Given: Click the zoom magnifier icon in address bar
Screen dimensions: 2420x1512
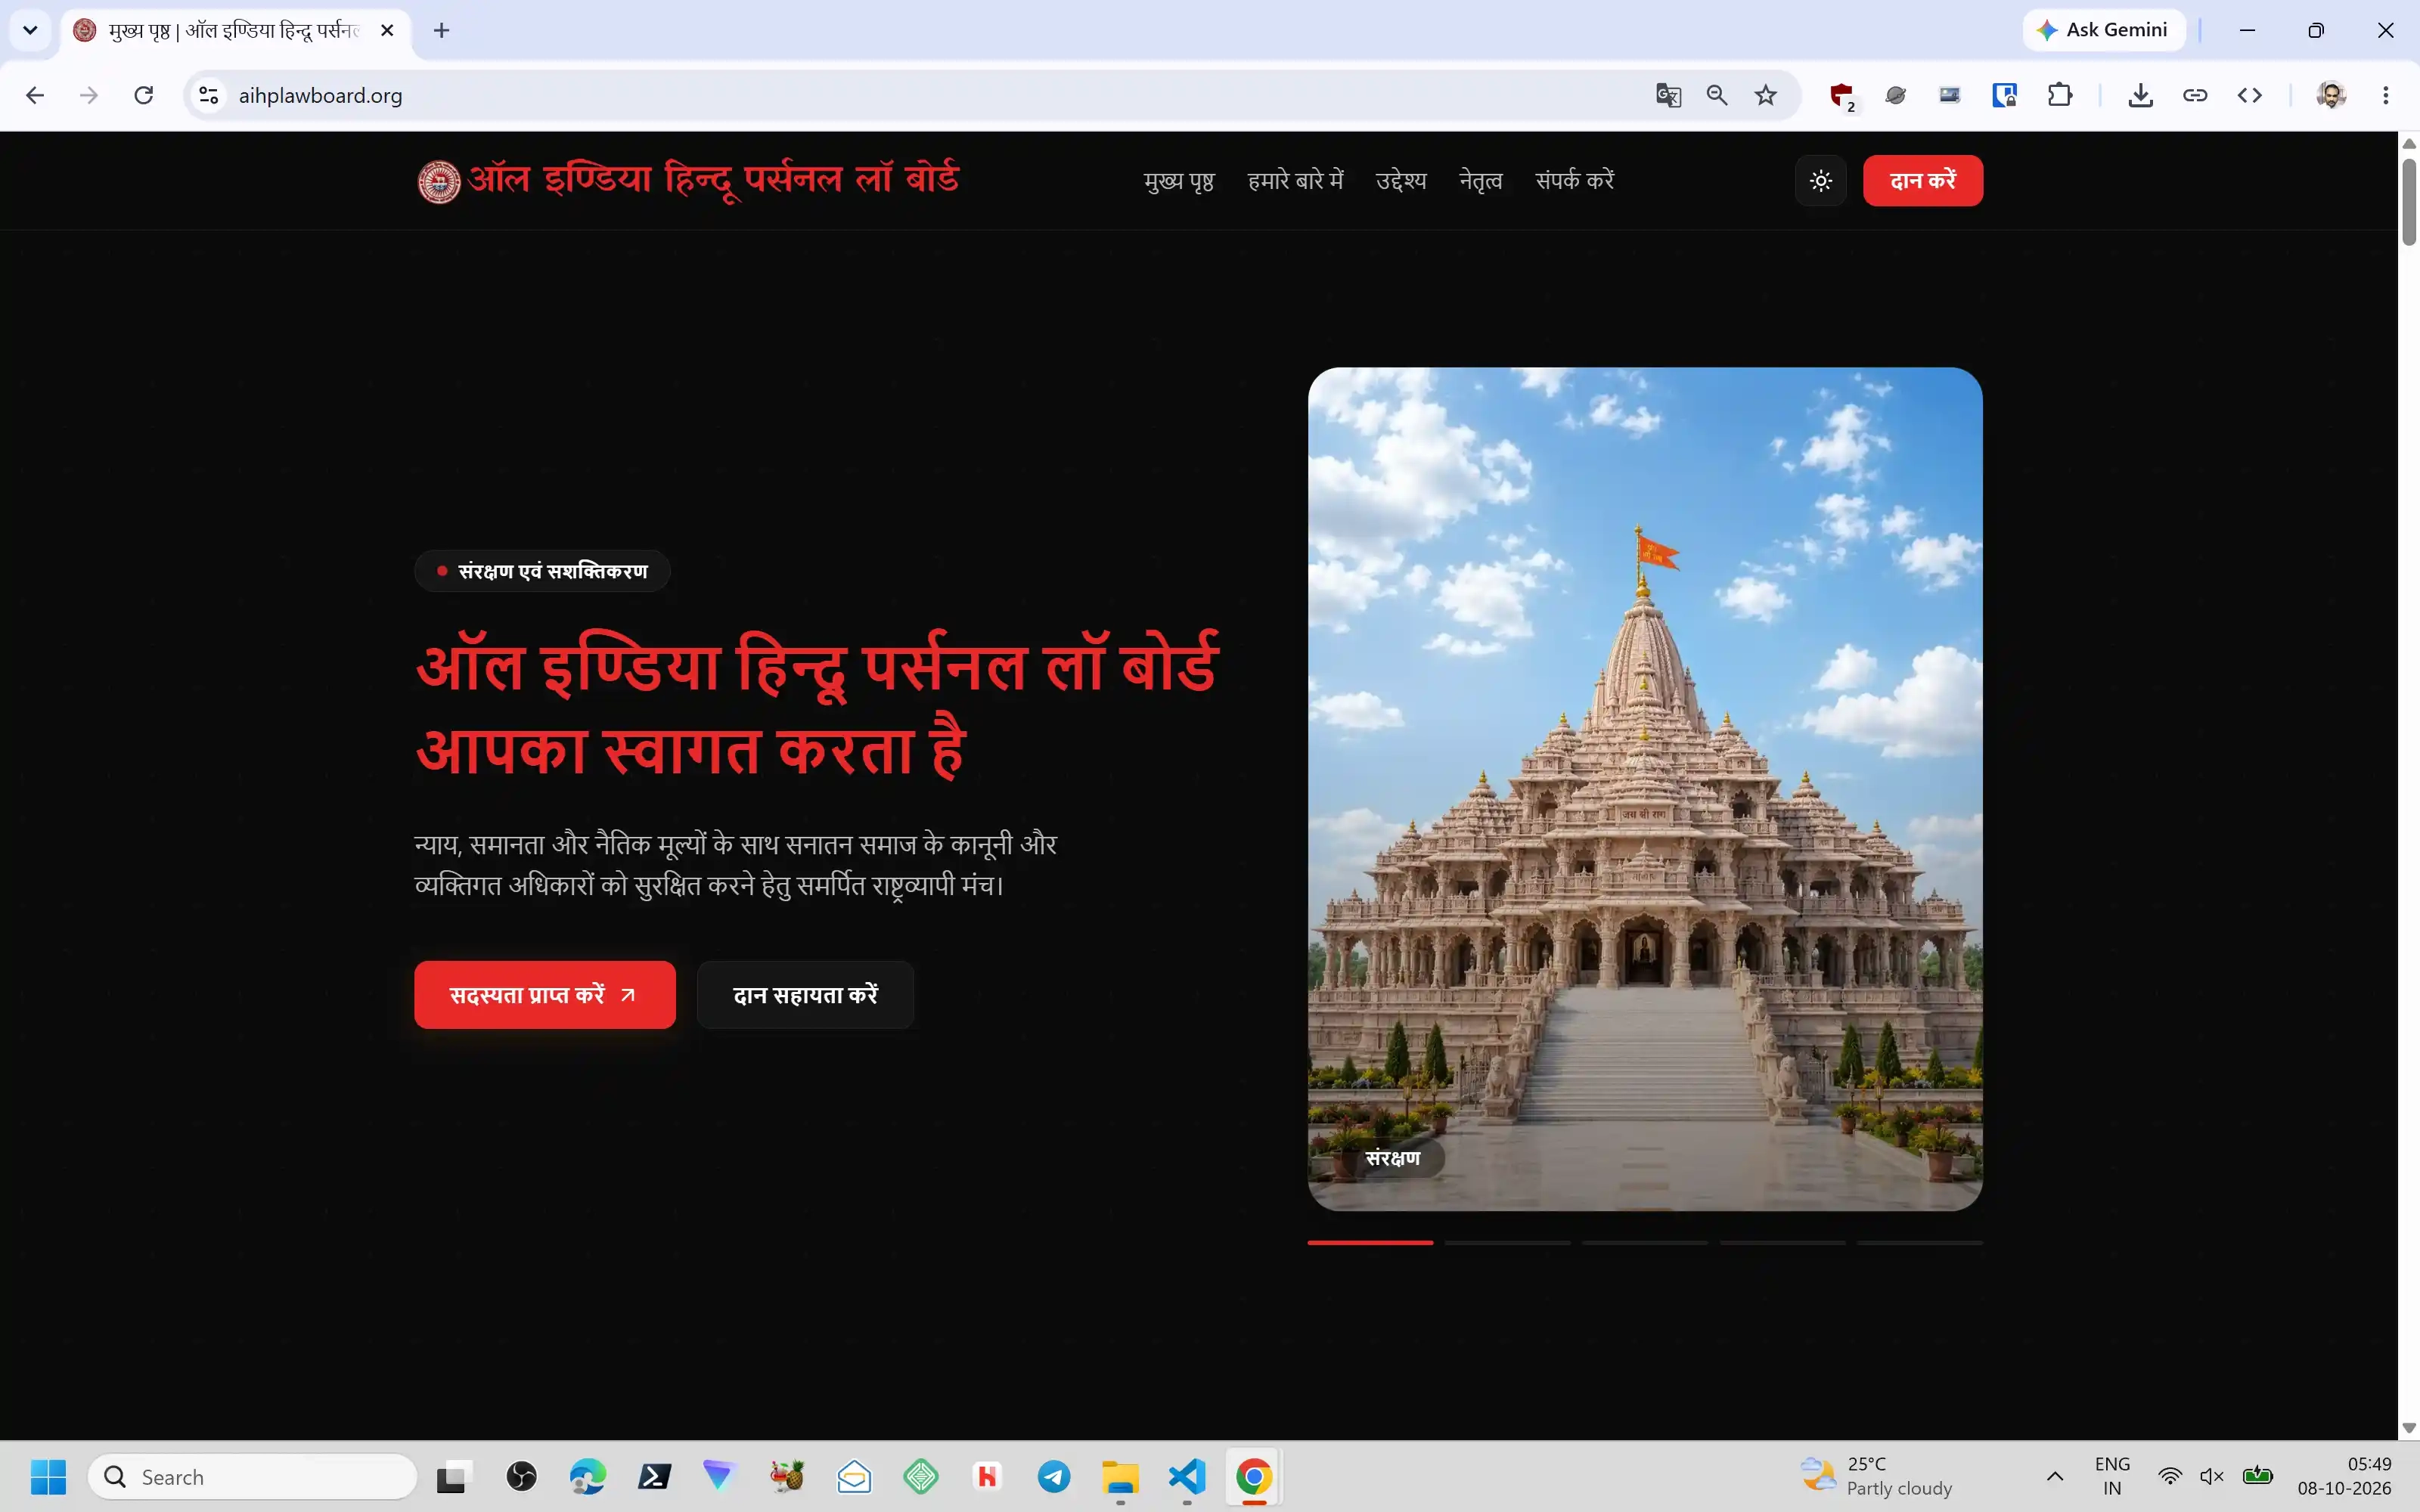Looking at the screenshot, I should coord(1717,95).
